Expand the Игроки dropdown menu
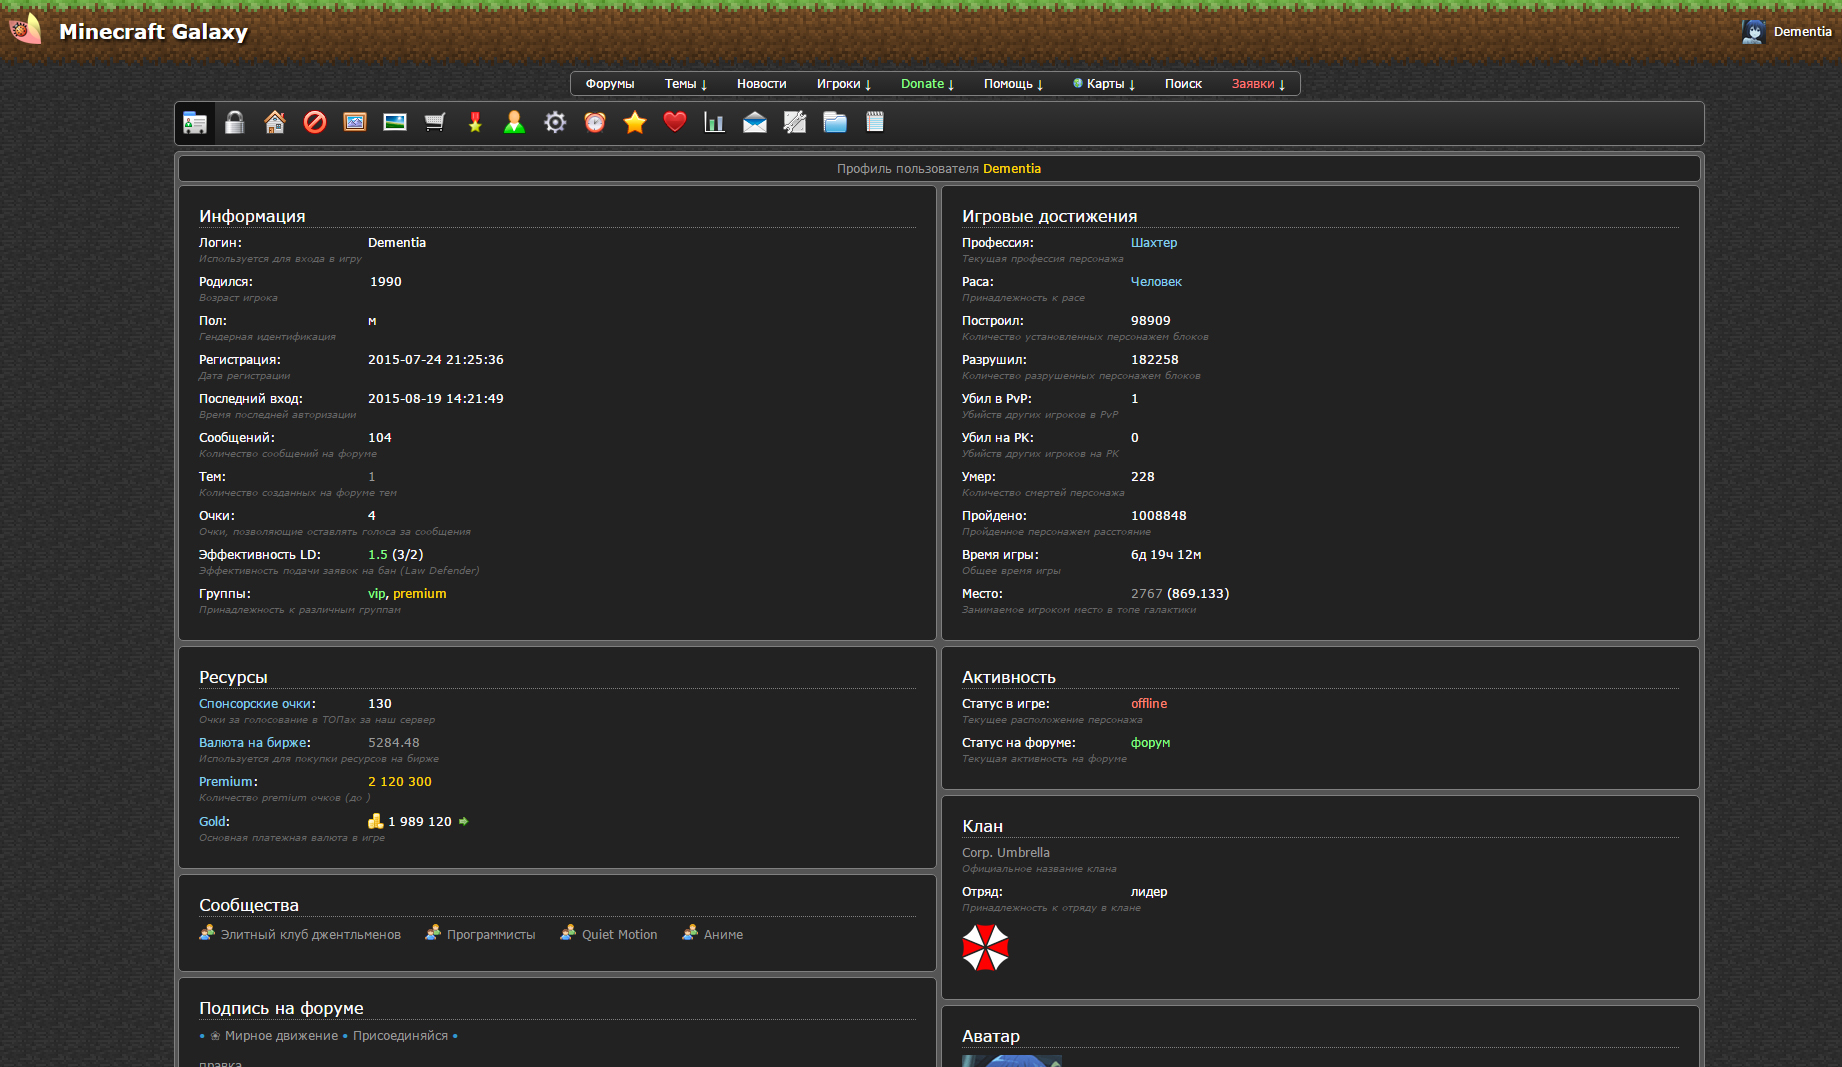1842x1067 pixels. (x=844, y=84)
